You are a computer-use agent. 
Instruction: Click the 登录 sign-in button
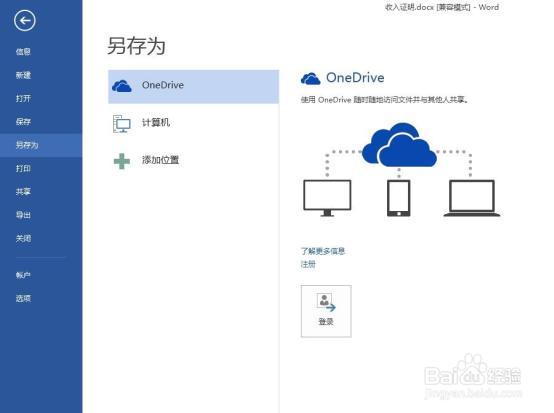[326, 311]
